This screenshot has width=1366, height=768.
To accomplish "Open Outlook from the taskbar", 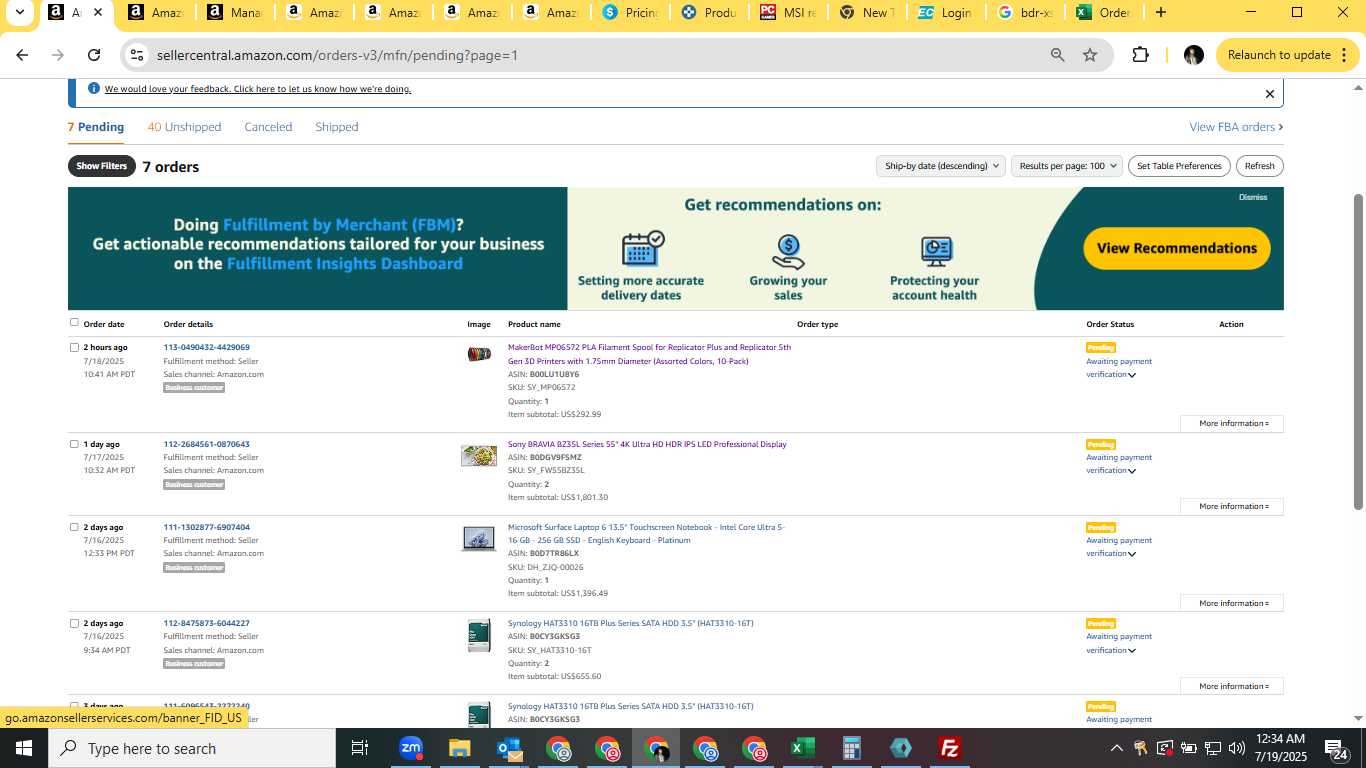I will [508, 748].
